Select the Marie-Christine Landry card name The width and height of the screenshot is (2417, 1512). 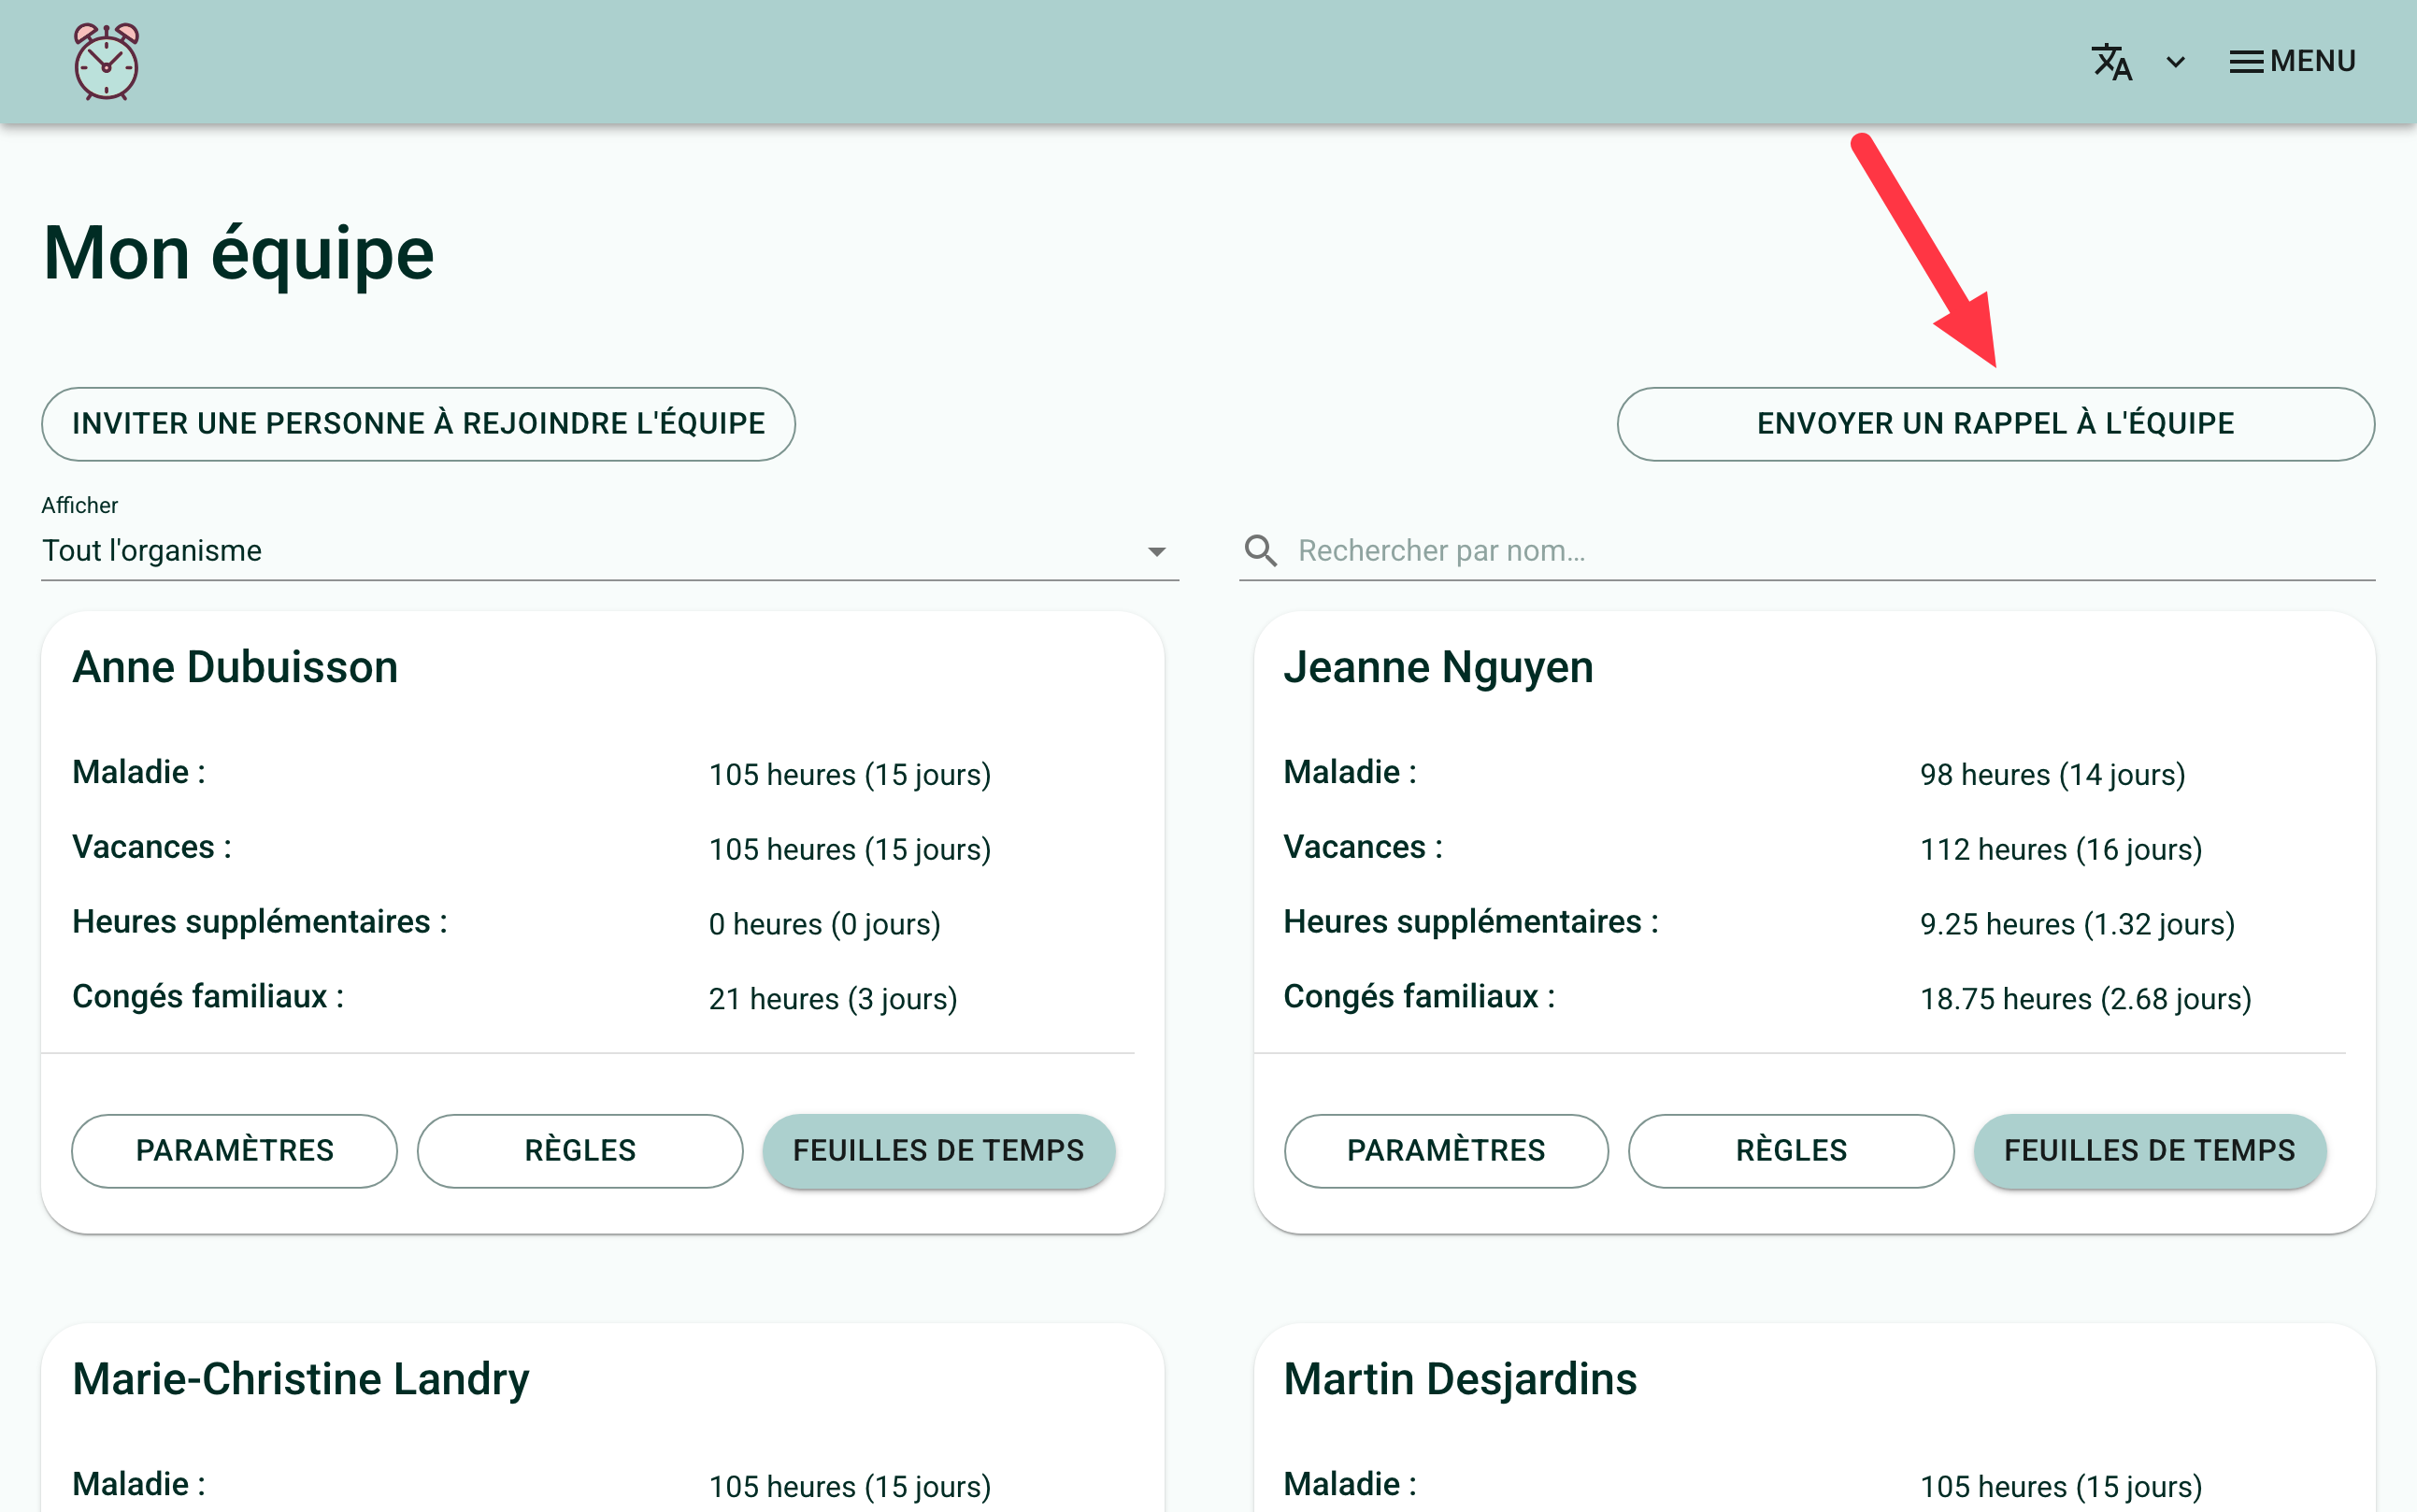pyautogui.click(x=301, y=1379)
